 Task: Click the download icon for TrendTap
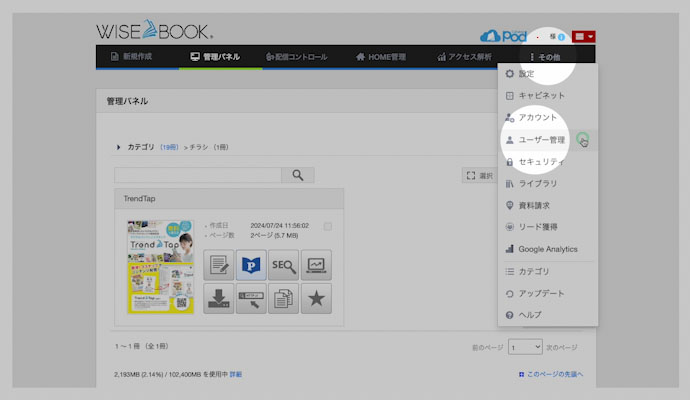(x=218, y=298)
